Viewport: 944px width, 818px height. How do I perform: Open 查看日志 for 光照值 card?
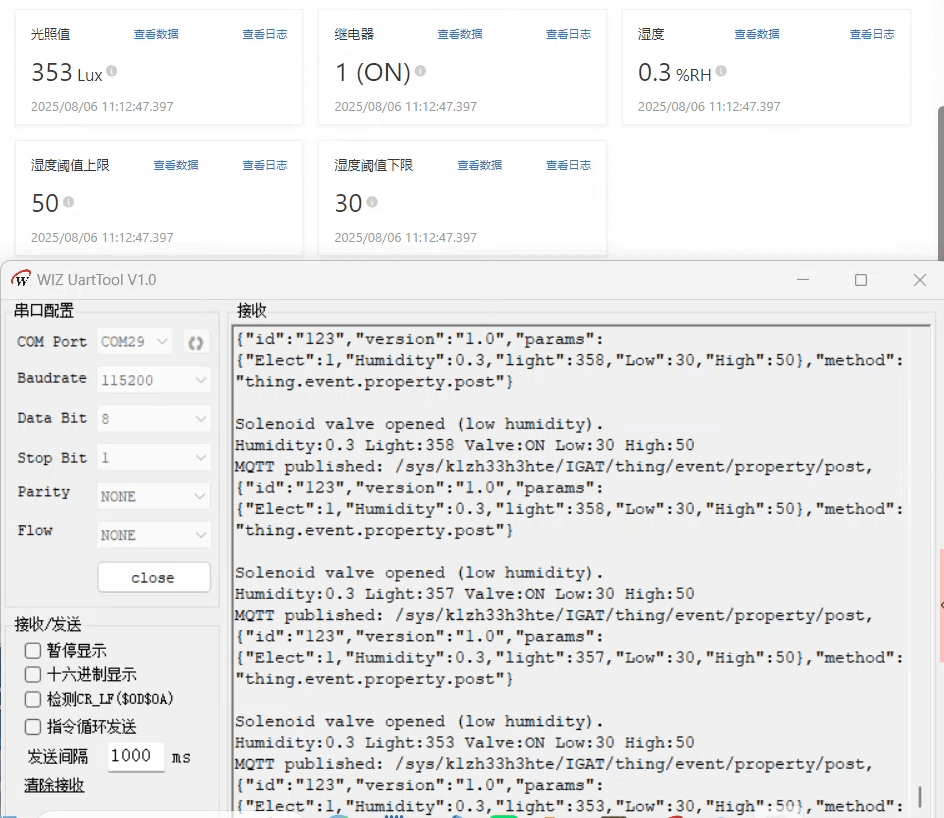(265, 34)
